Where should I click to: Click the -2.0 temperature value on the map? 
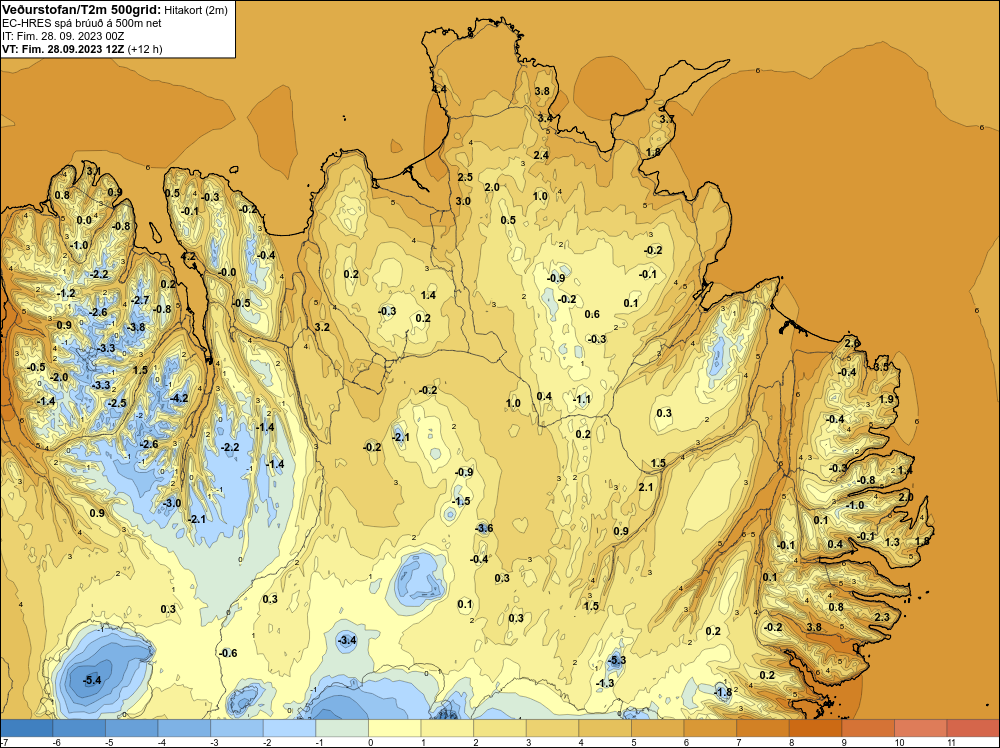(59, 378)
